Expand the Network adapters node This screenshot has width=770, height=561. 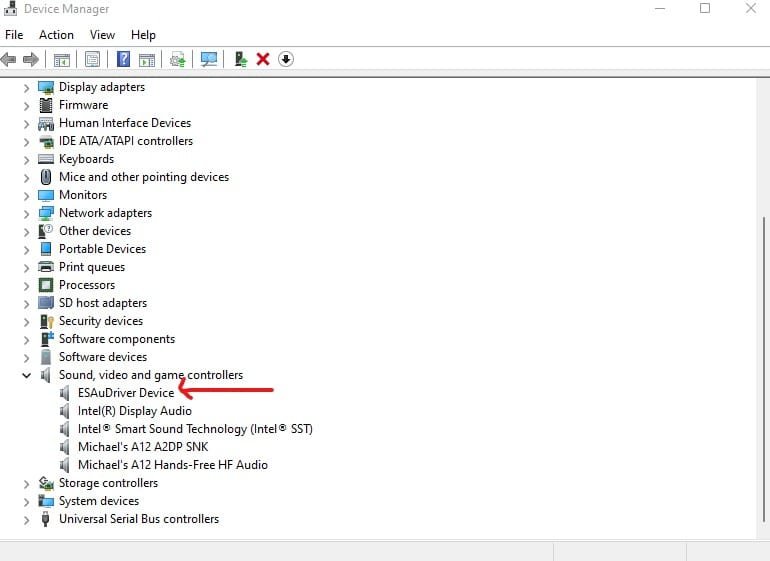[x=27, y=213]
